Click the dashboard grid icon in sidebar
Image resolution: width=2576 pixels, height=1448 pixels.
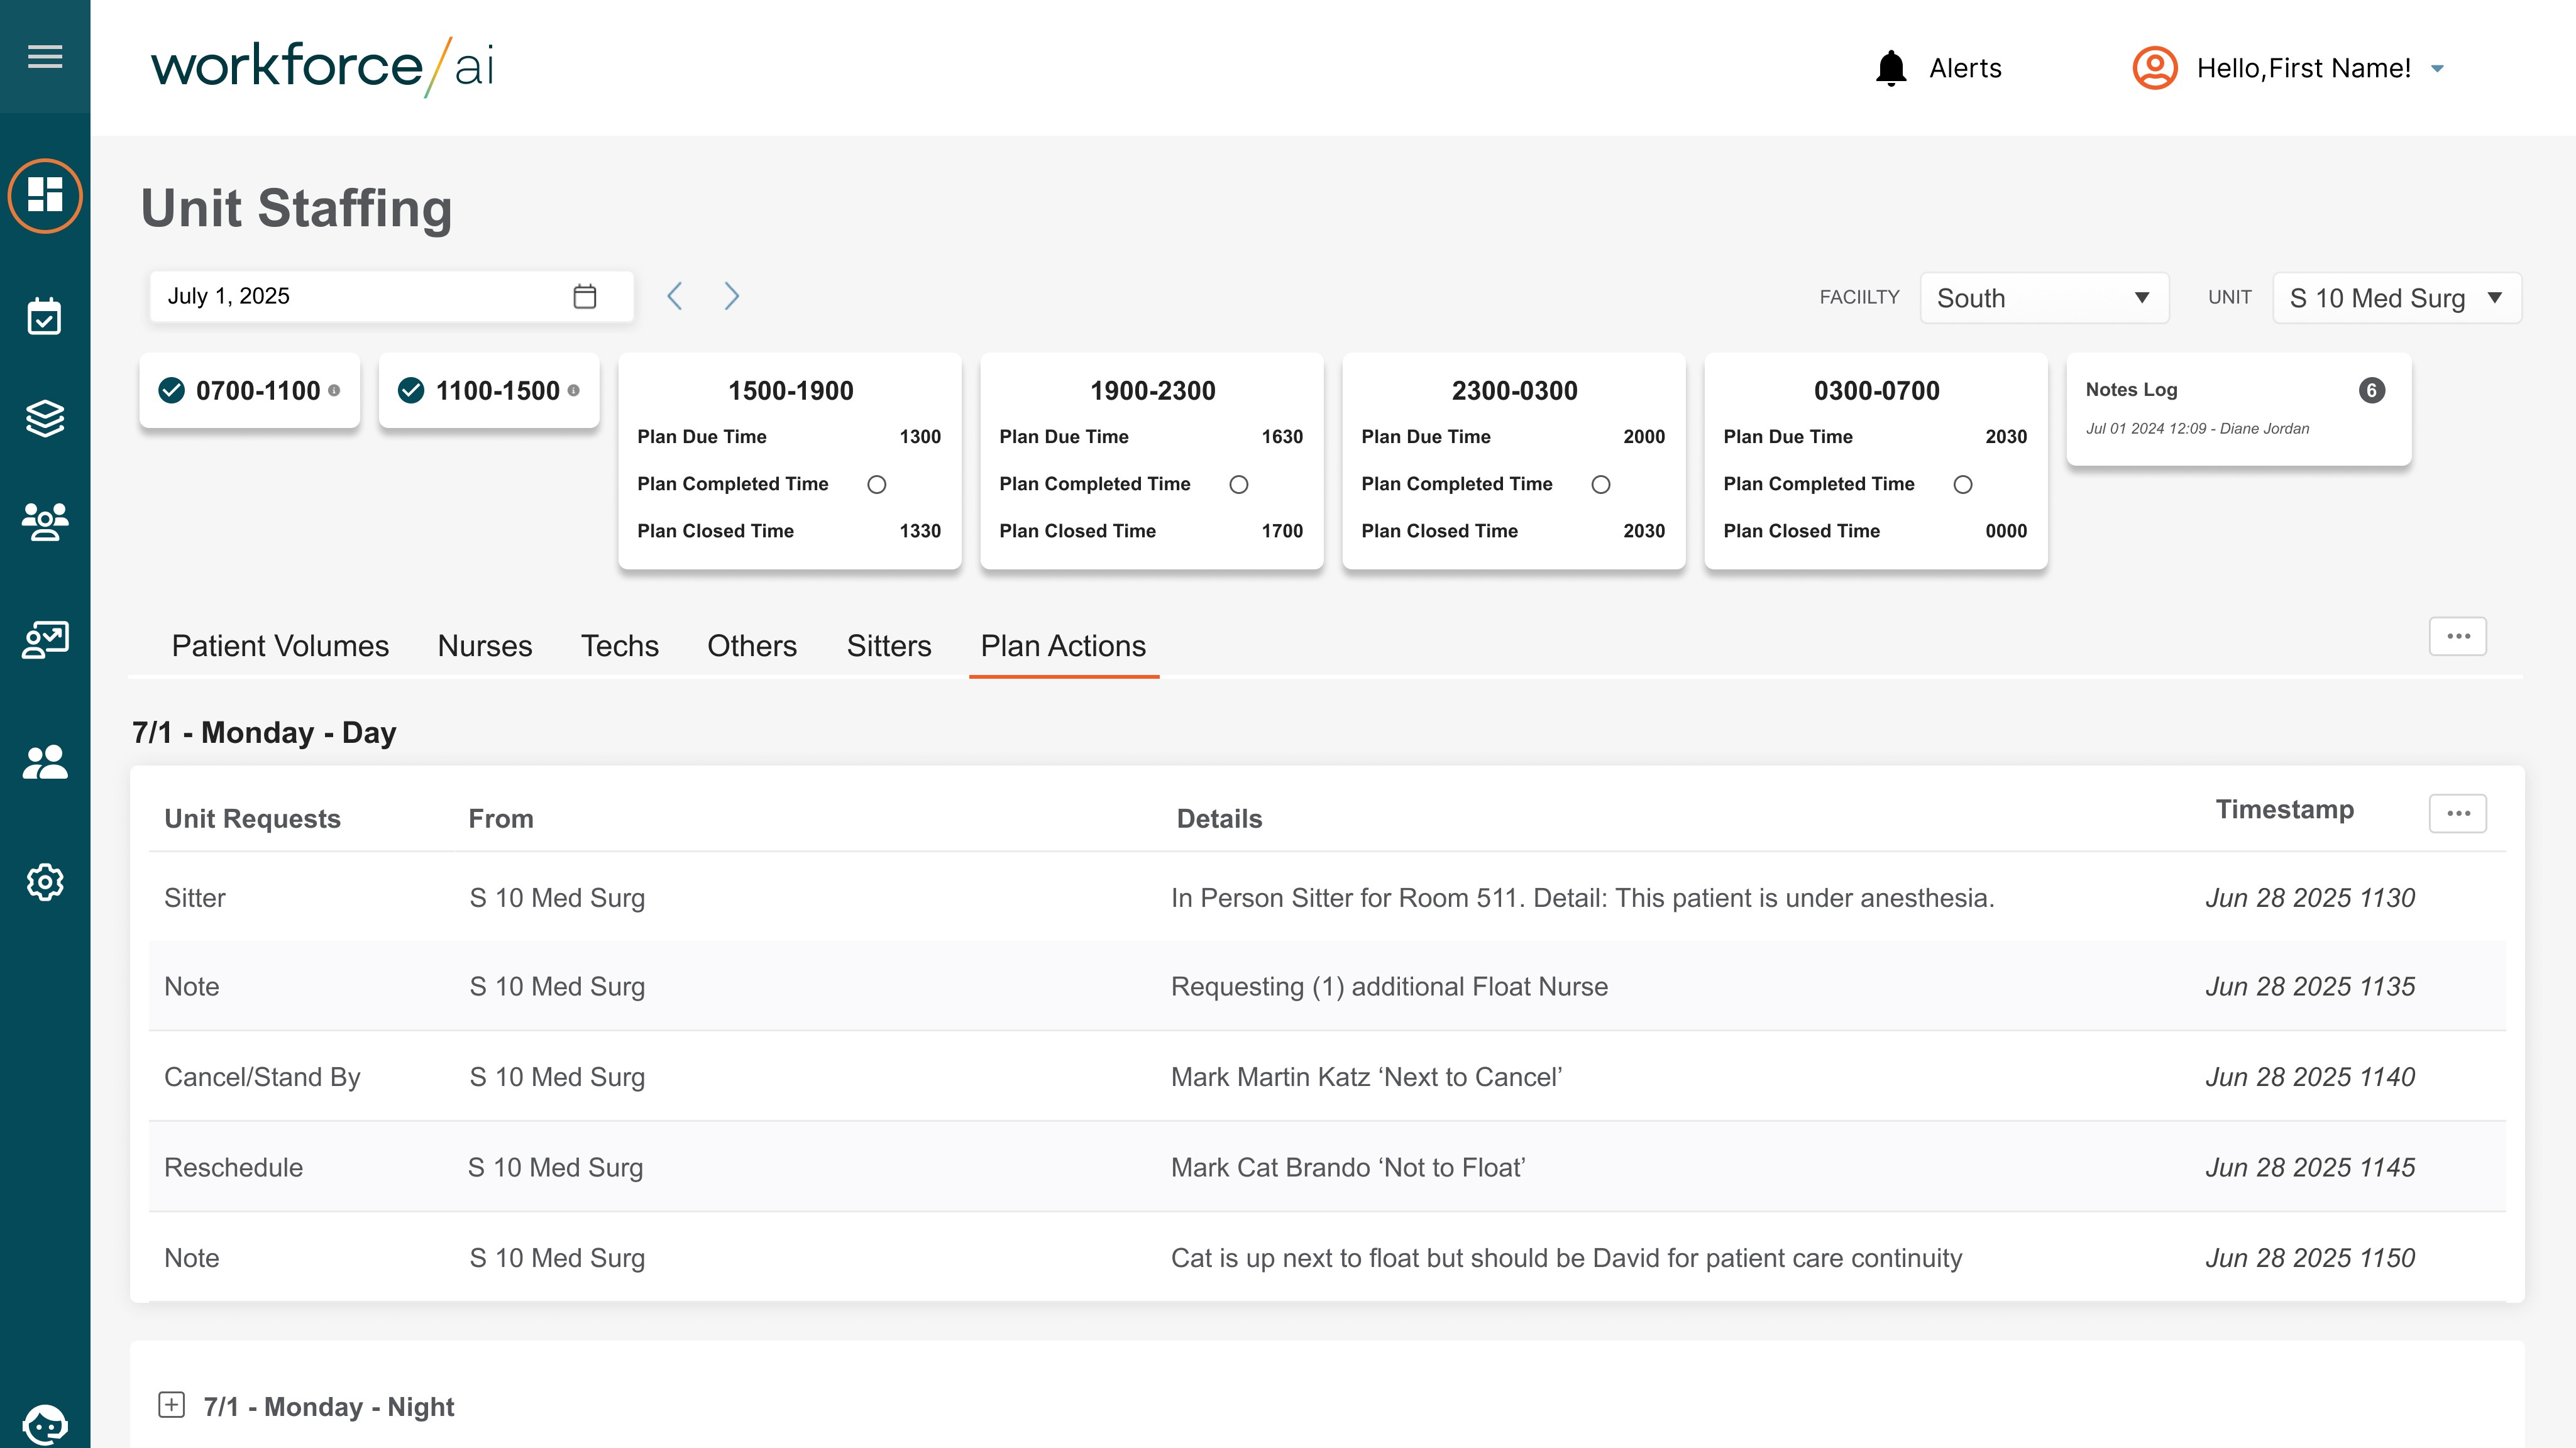point(45,195)
